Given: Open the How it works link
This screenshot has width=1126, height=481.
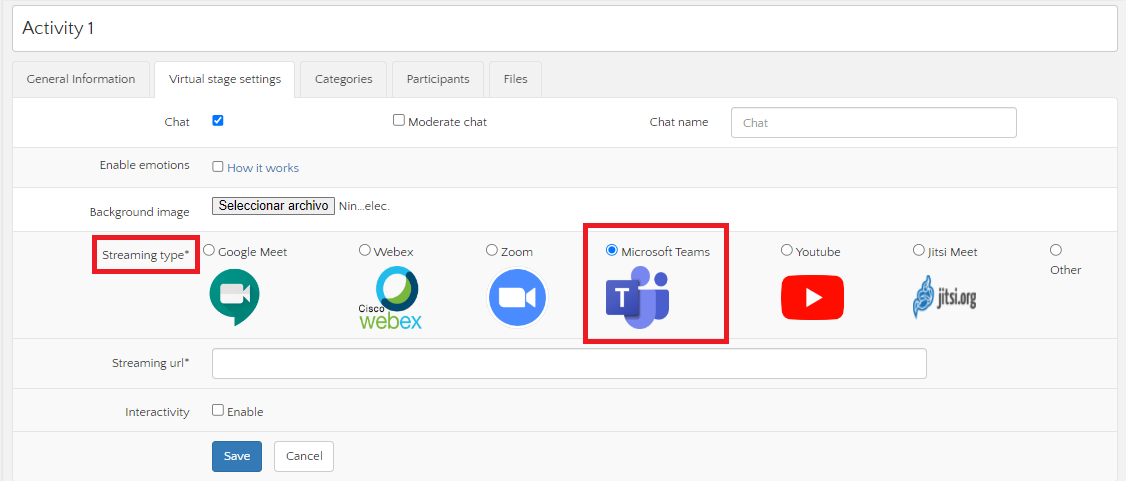Looking at the screenshot, I should (x=263, y=168).
